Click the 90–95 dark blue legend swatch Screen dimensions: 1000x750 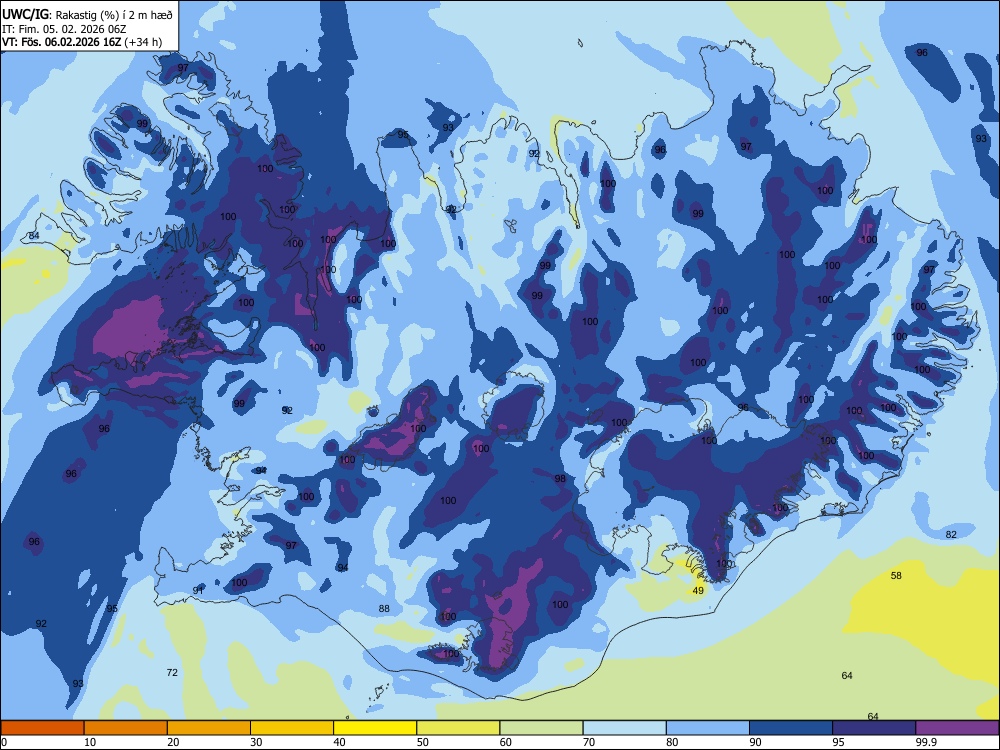pyautogui.click(x=791, y=728)
